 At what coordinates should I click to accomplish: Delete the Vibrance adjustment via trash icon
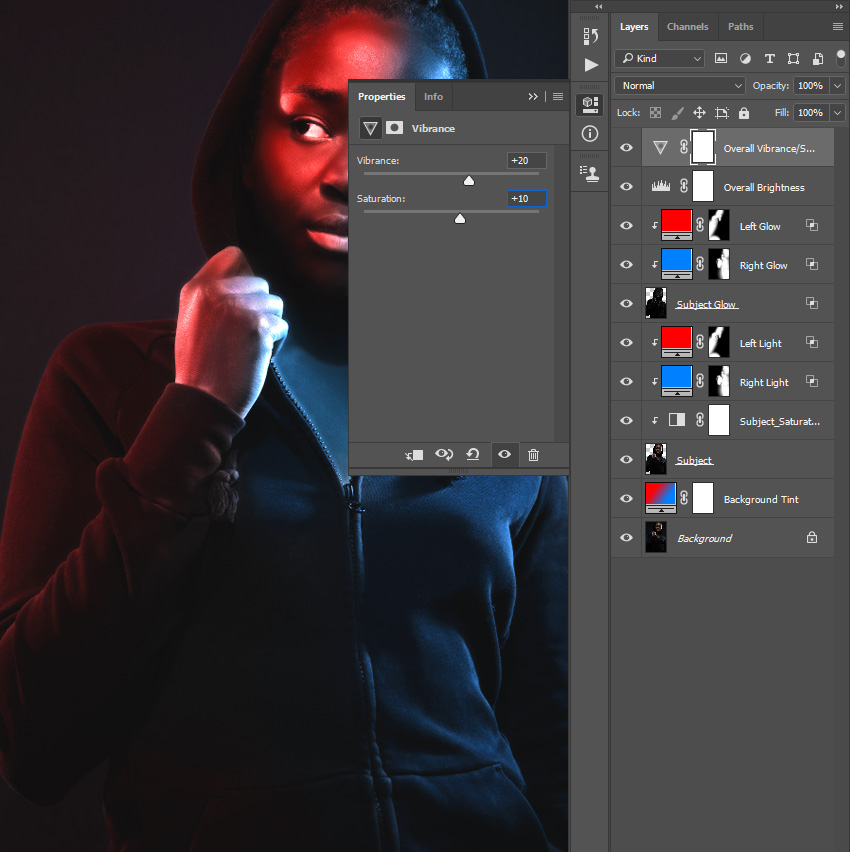(534, 455)
